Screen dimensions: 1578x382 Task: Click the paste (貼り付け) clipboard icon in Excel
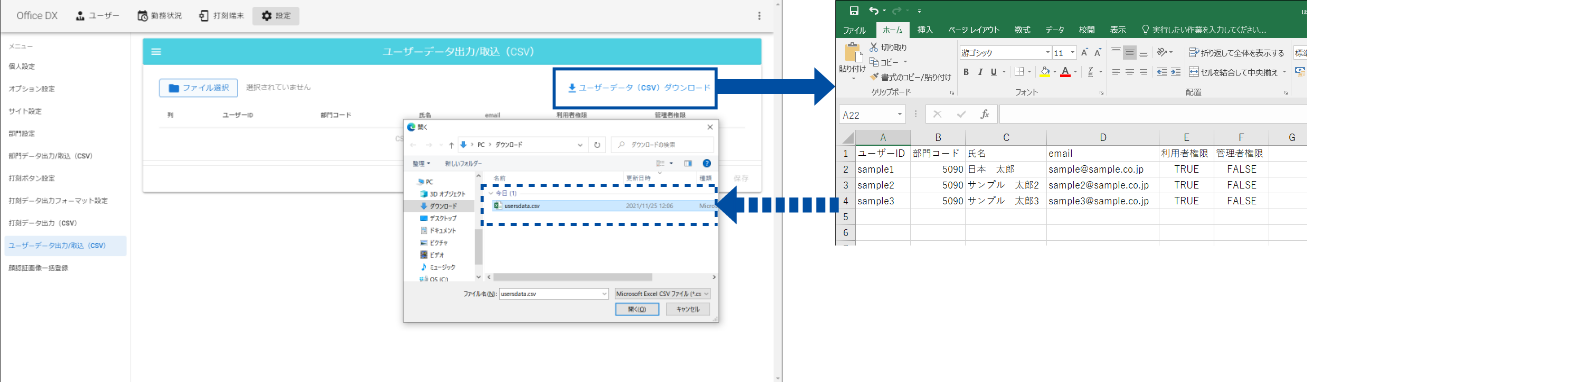(x=852, y=51)
